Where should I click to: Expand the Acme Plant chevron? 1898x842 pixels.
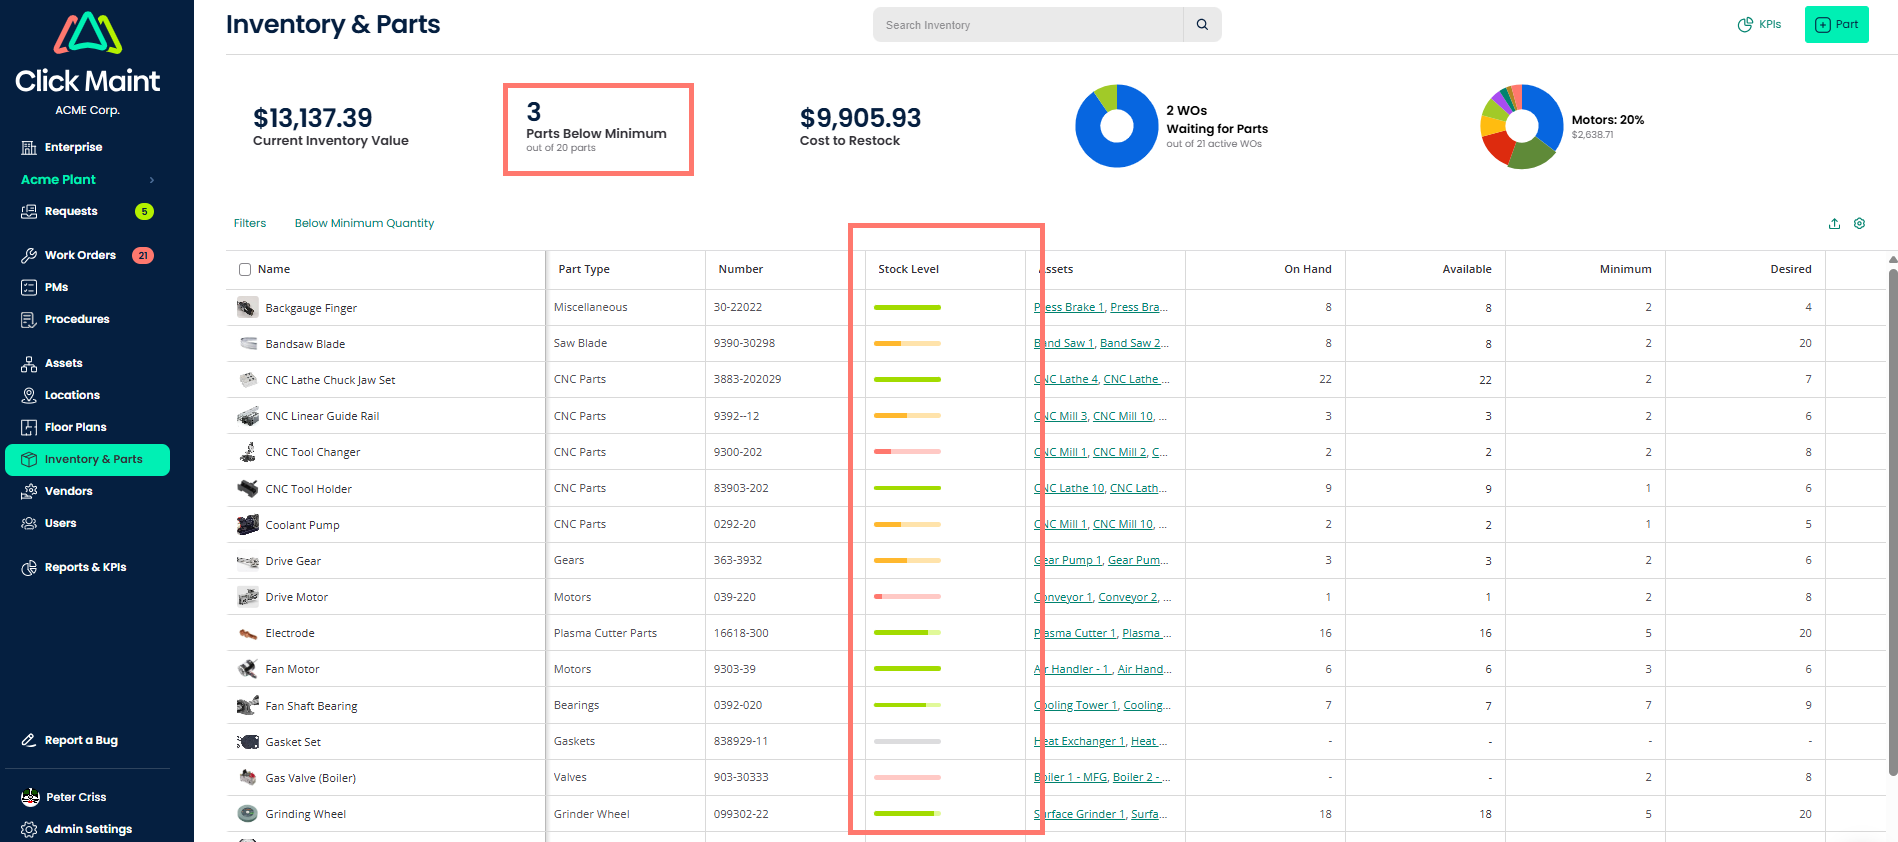(x=152, y=180)
